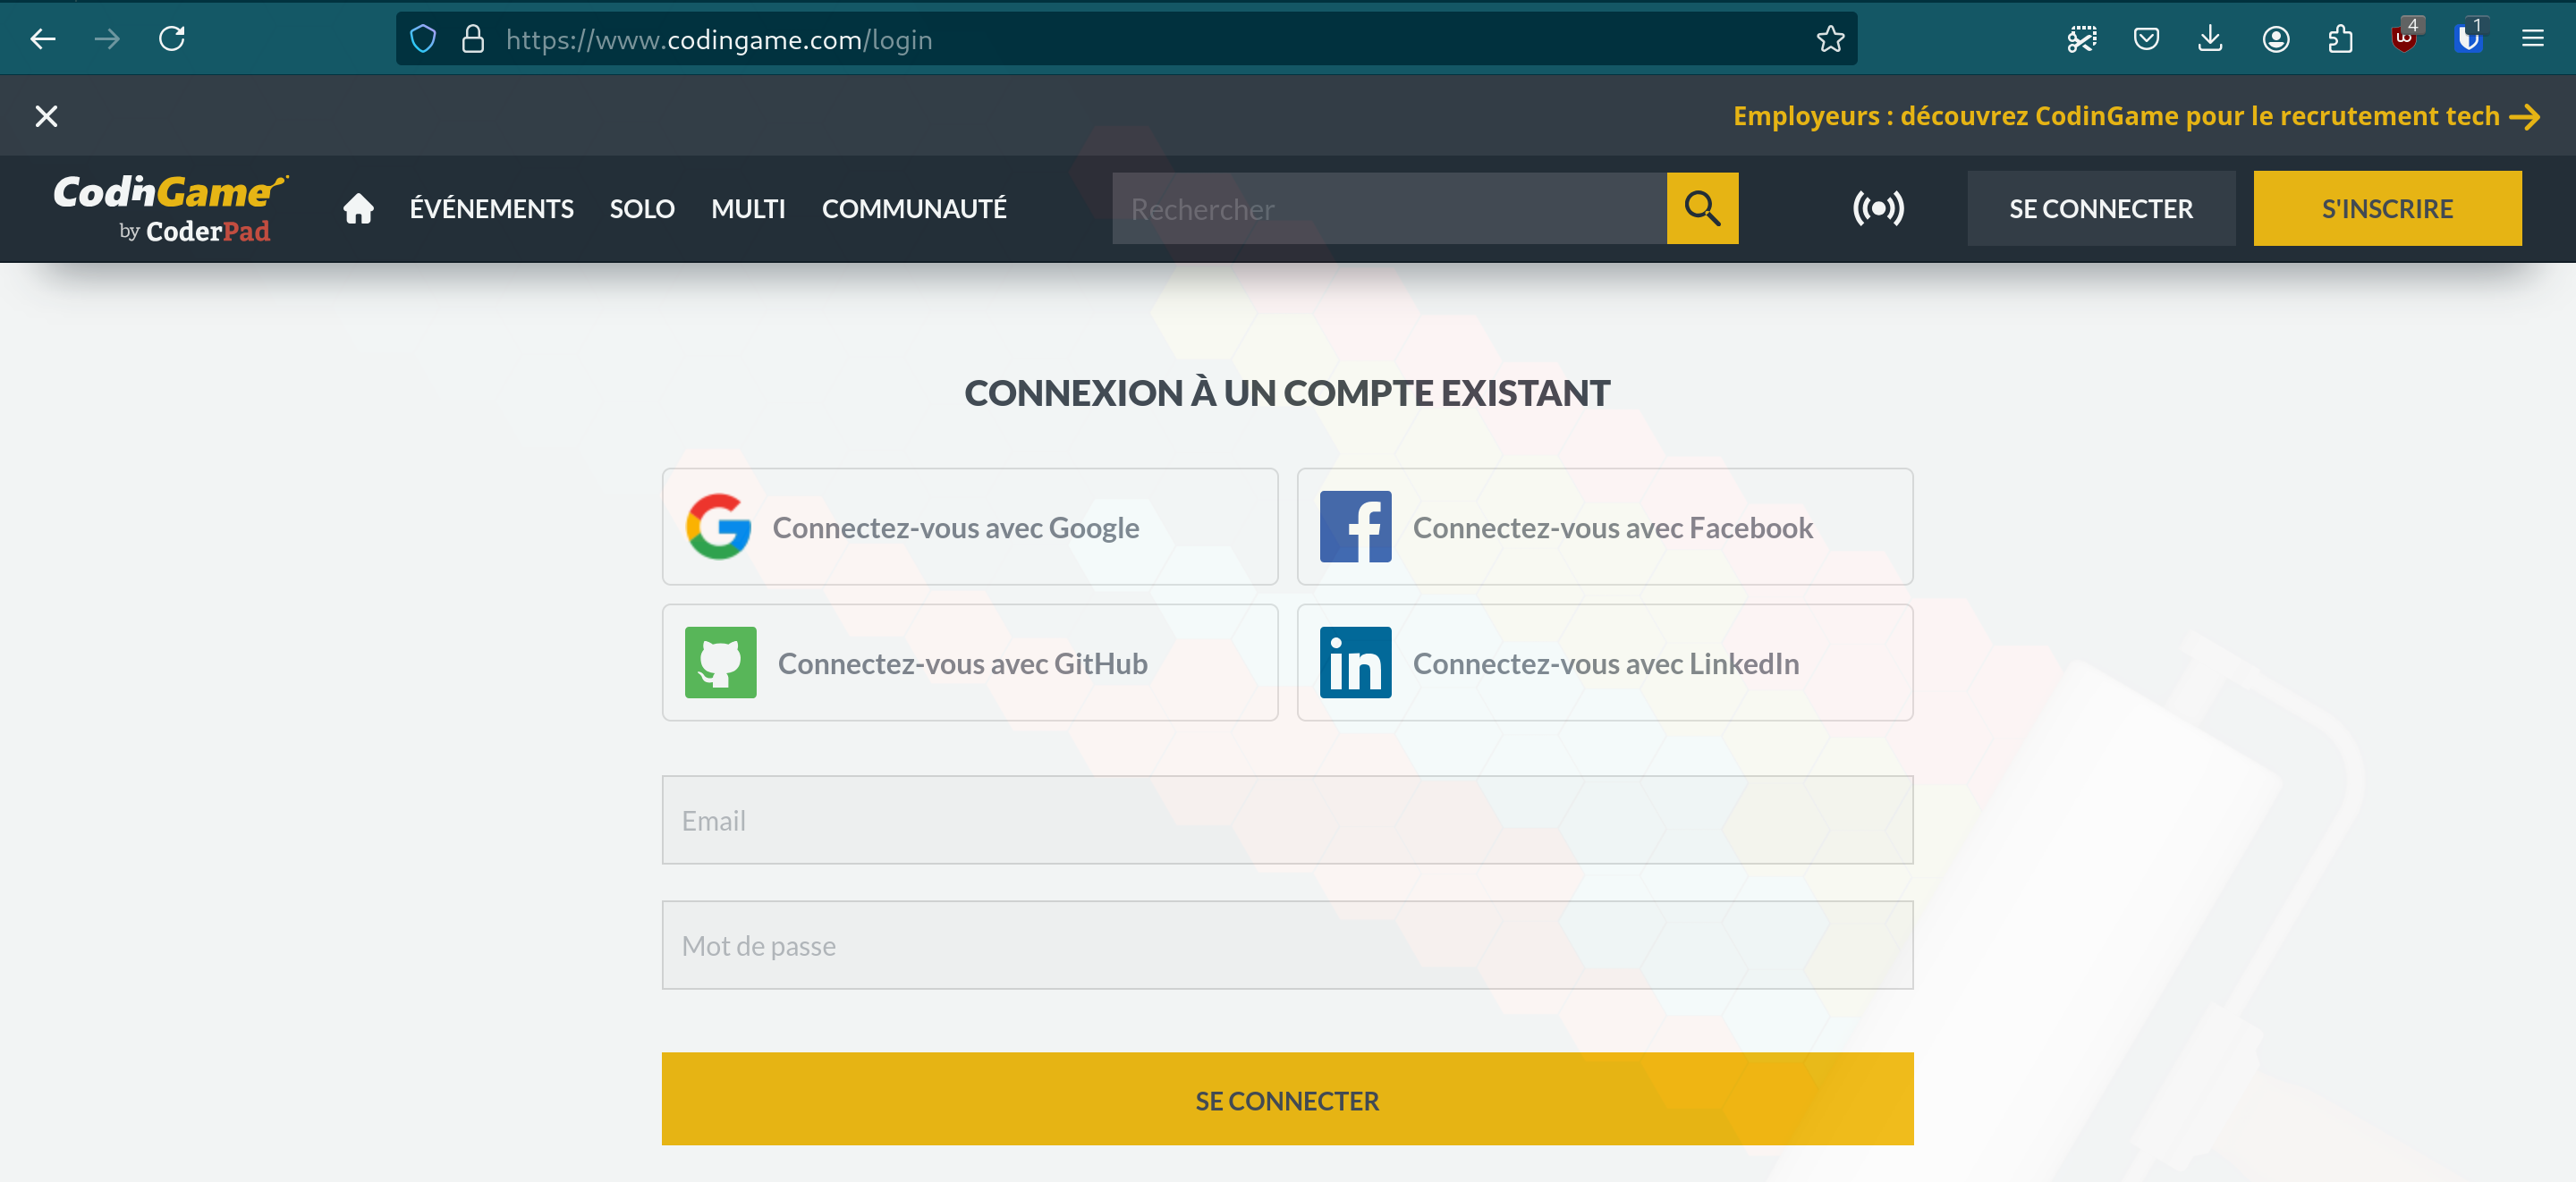Bookmark this page with the star icon

(1830, 39)
